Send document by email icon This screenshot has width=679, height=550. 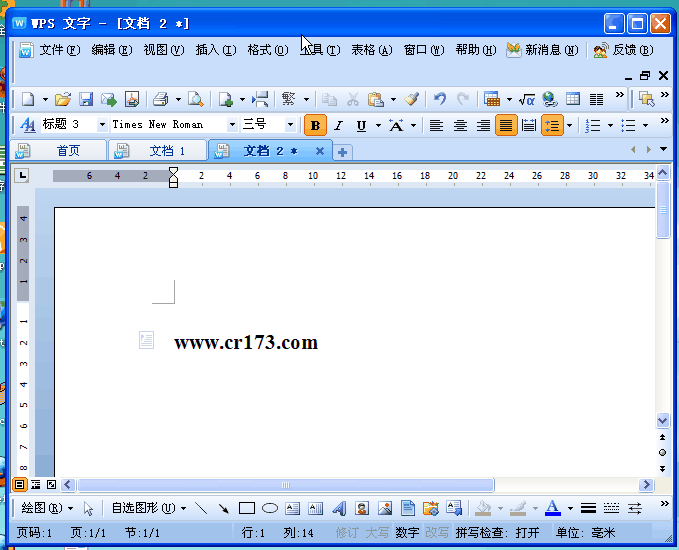(109, 99)
